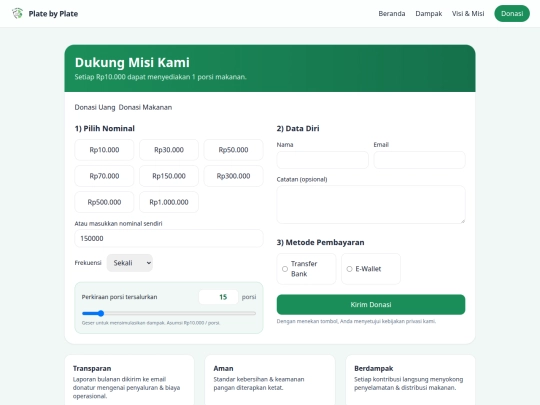Image resolution: width=540 pixels, height=405 pixels.
Task: Click the '3) Metode Pembayaran' section title
Action: pos(320,242)
